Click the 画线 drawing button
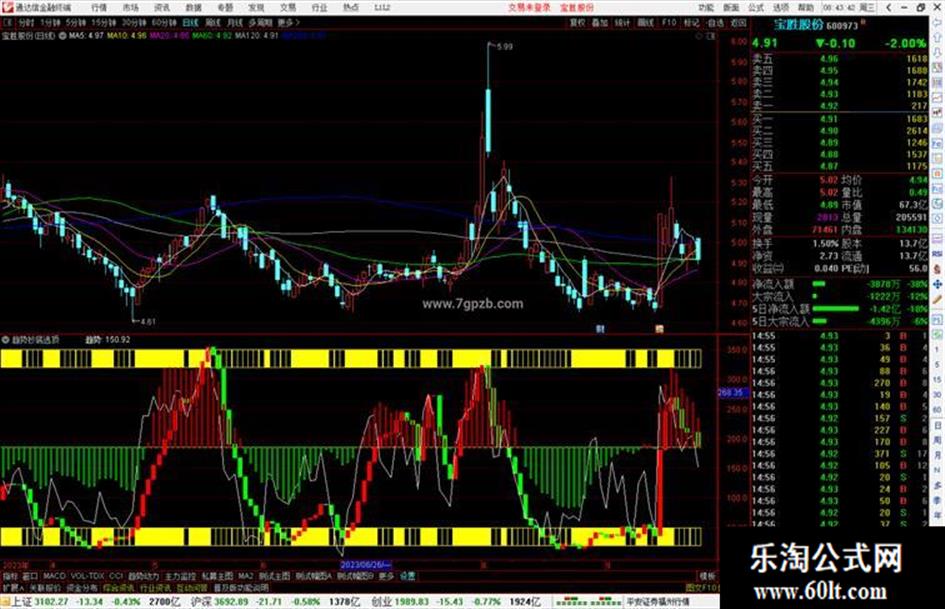 click(x=645, y=22)
